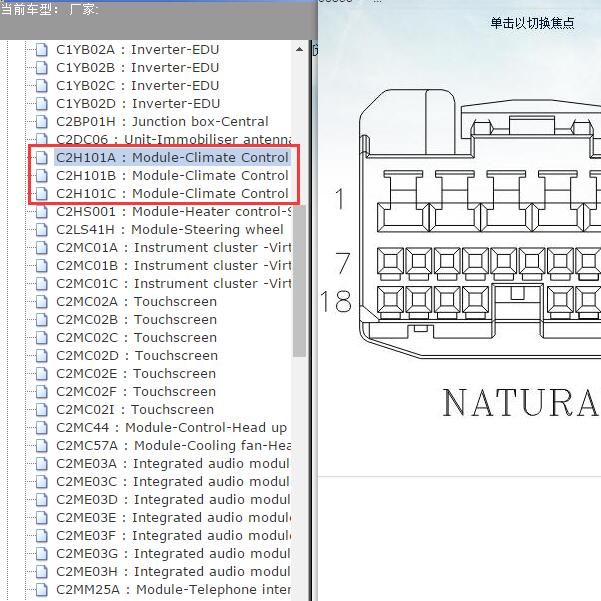The height and width of the screenshot is (601, 601).
Task: Click document icon beside C1YB02B Inverter-EDU
Action: [41, 68]
